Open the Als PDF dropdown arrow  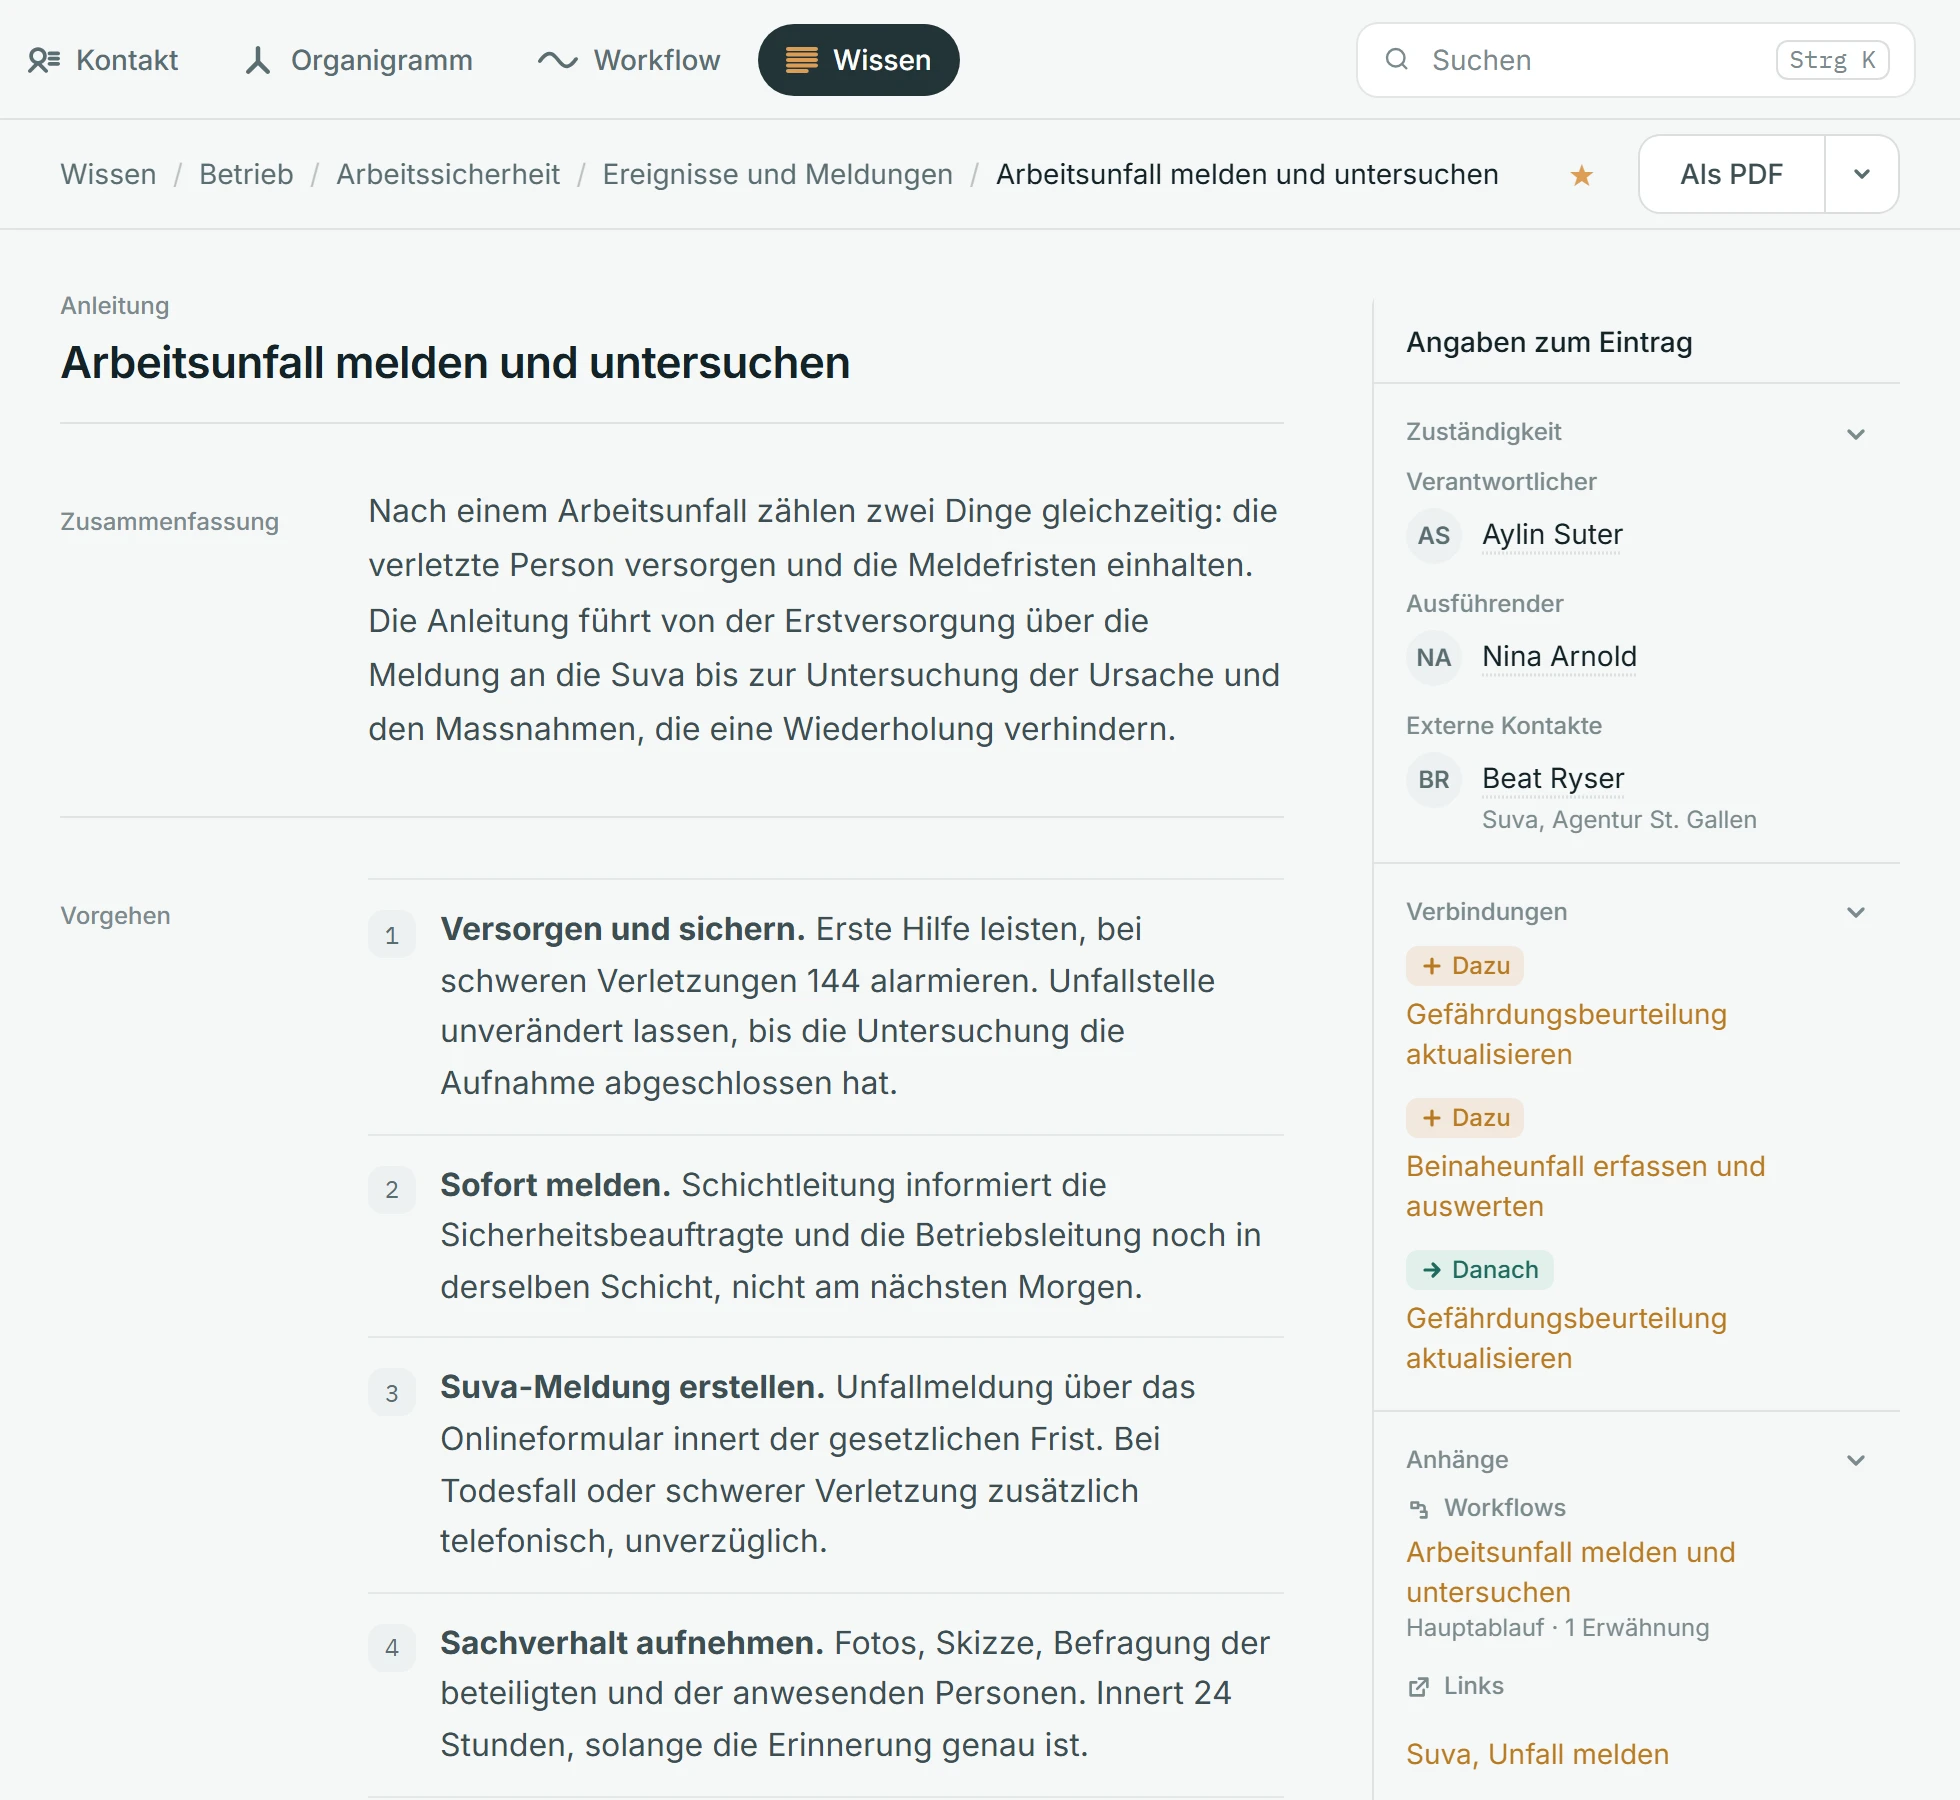(1862, 174)
